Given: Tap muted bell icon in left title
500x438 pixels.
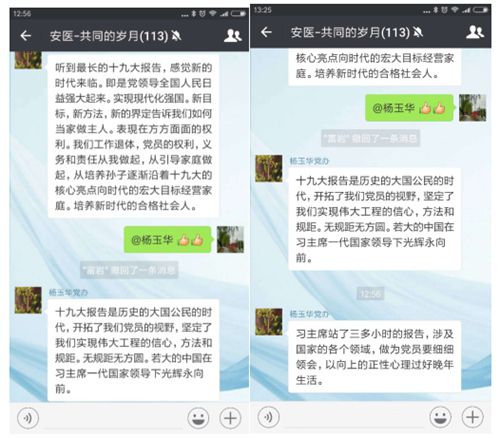Looking at the screenshot, I should [177, 36].
